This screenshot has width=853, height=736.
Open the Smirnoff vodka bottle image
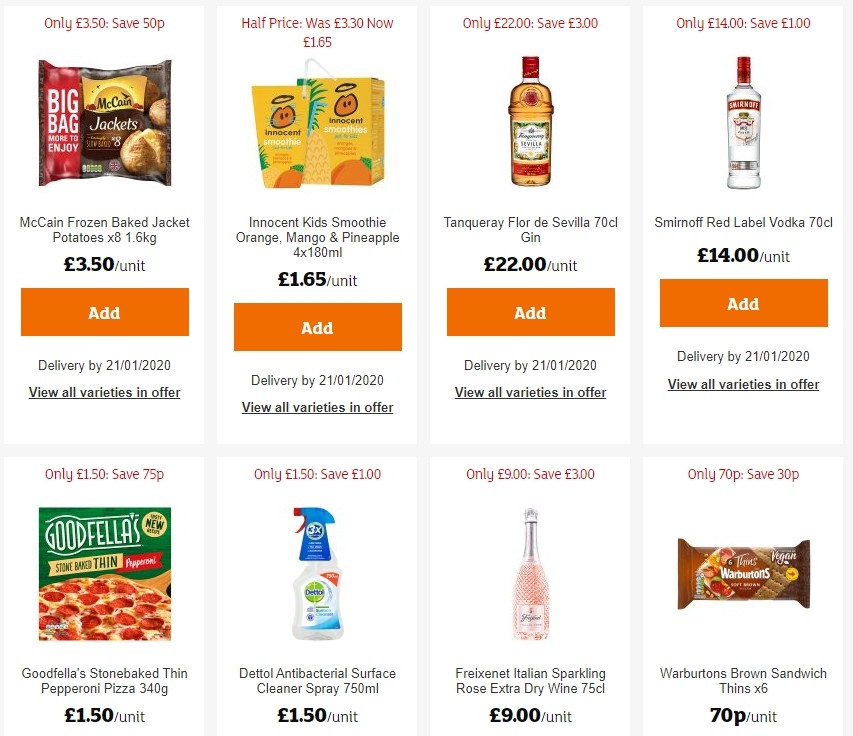(743, 121)
